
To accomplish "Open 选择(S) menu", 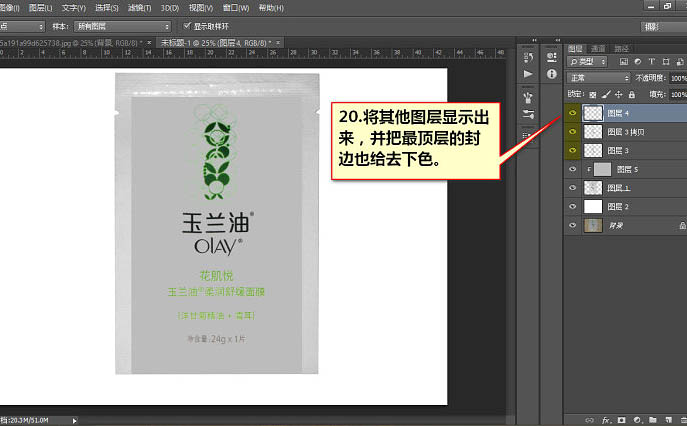I will [107, 8].
